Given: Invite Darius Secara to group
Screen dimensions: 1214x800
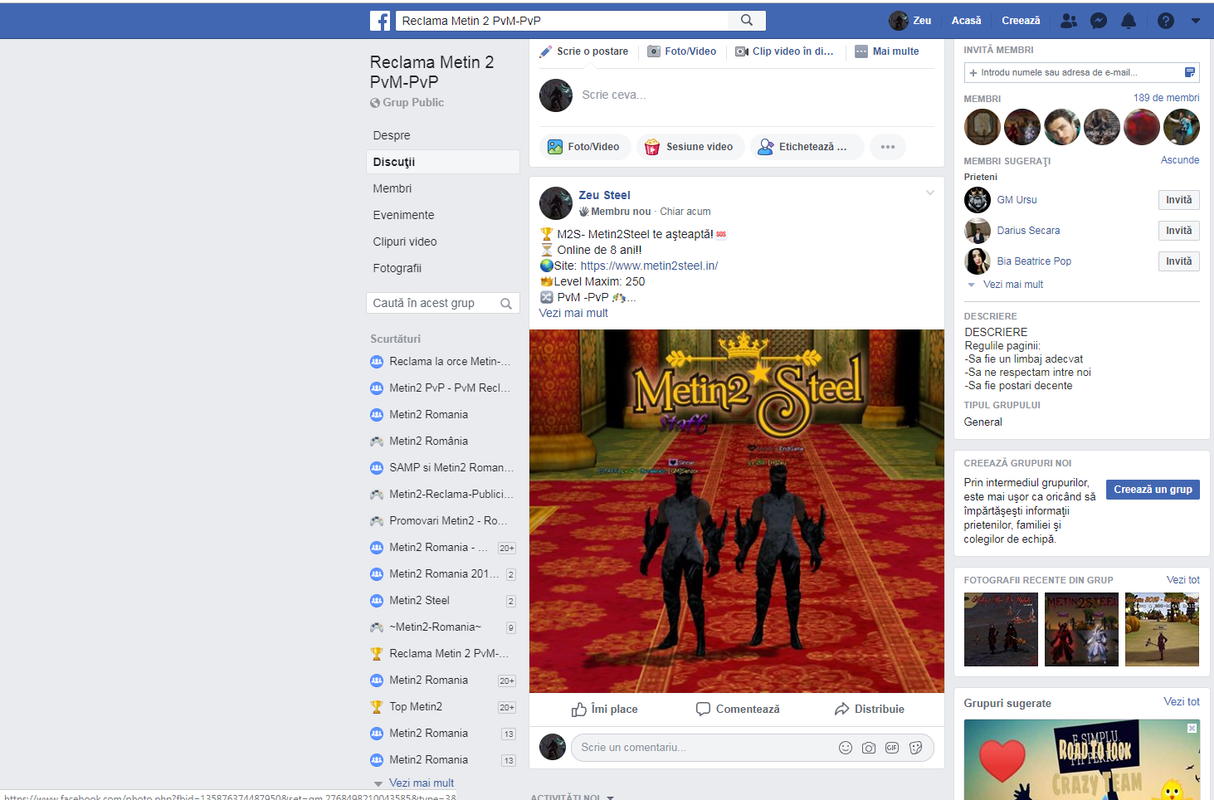Looking at the screenshot, I should (x=1179, y=231).
